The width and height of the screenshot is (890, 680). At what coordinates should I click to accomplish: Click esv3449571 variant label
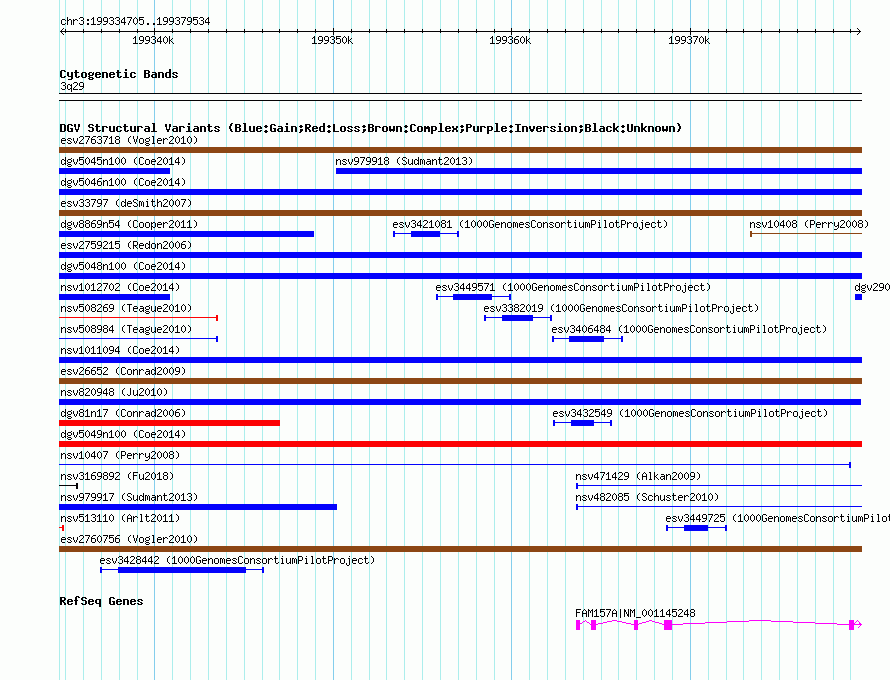(x=573, y=287)
